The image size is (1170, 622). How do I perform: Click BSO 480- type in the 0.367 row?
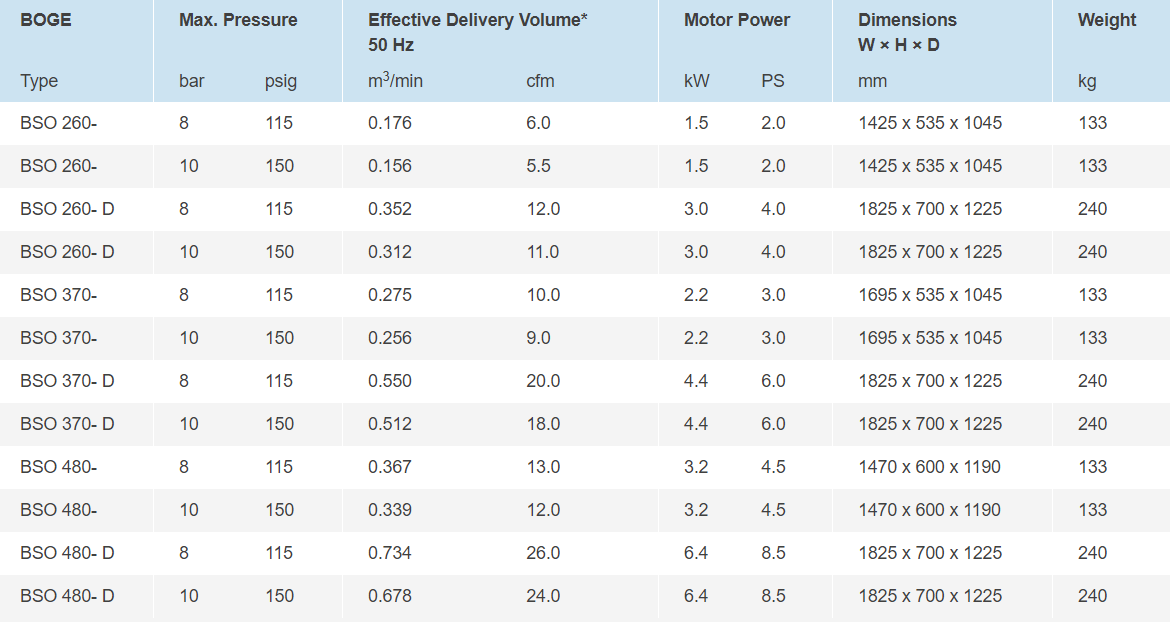[58, 467]
